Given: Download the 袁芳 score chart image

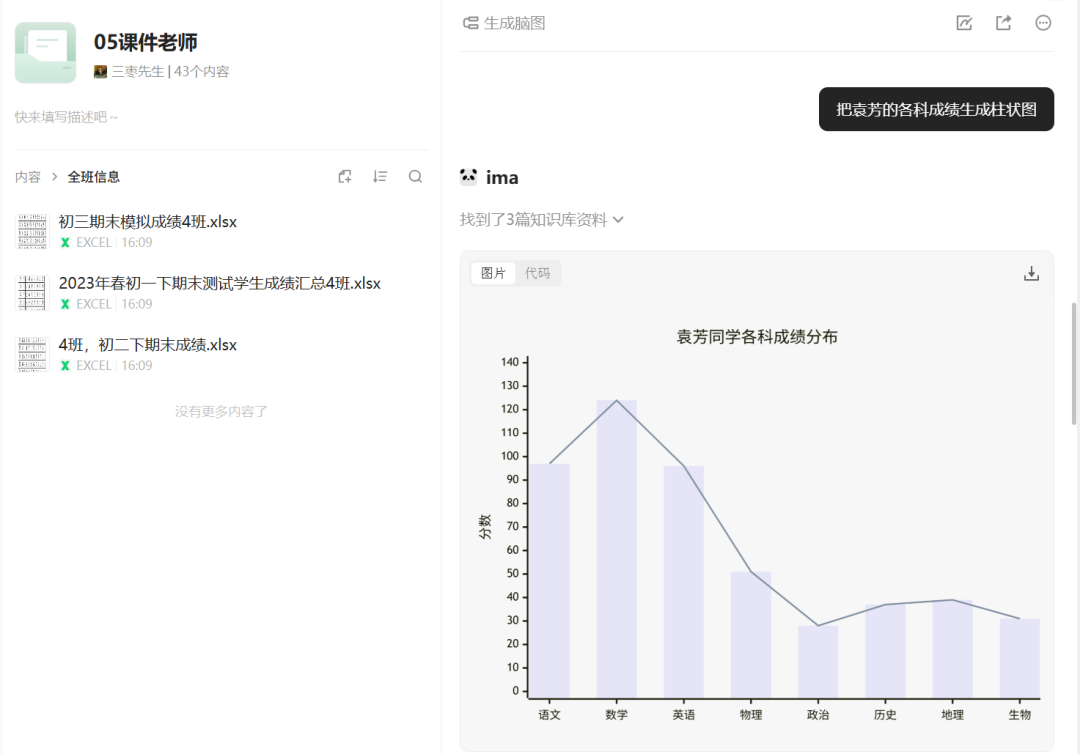Looking at the screenshot, I should coord(1031,272).
